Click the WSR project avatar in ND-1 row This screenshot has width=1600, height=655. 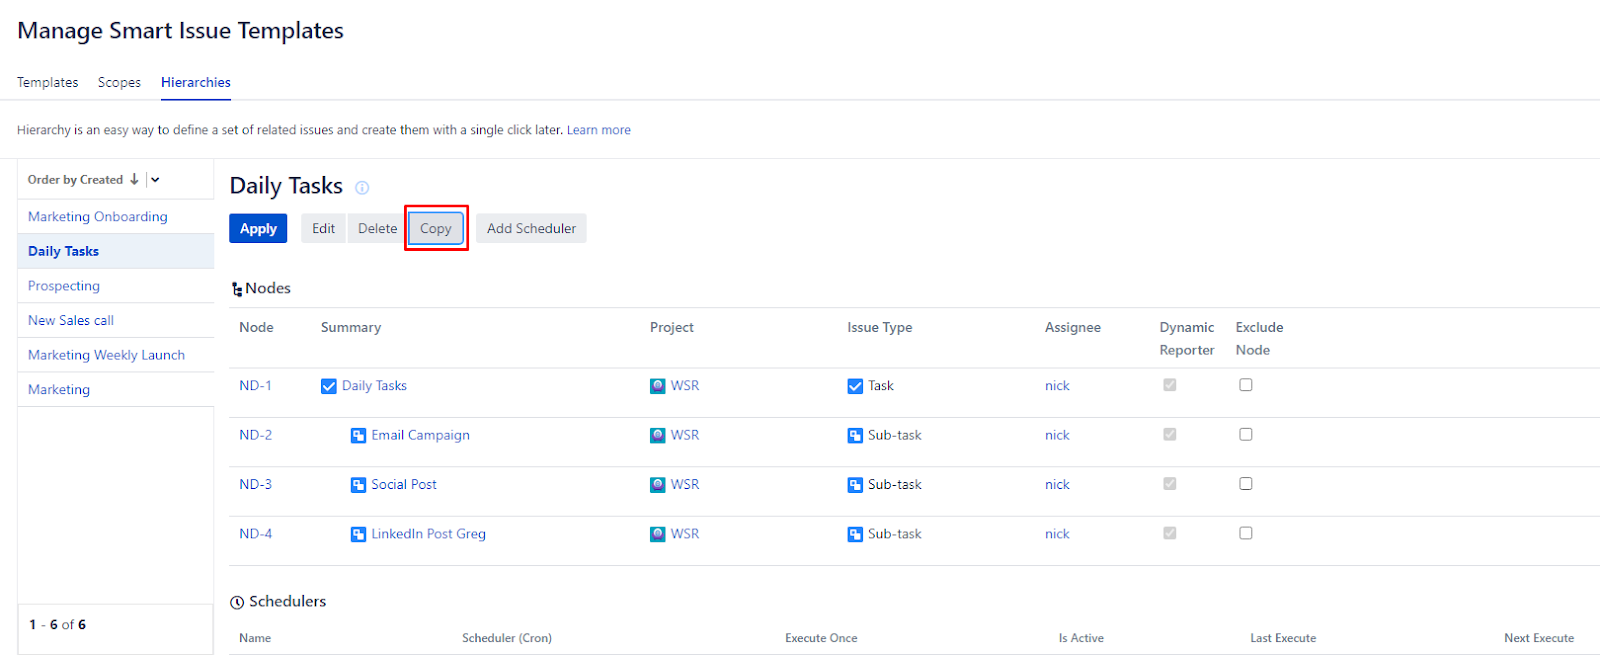657,386
